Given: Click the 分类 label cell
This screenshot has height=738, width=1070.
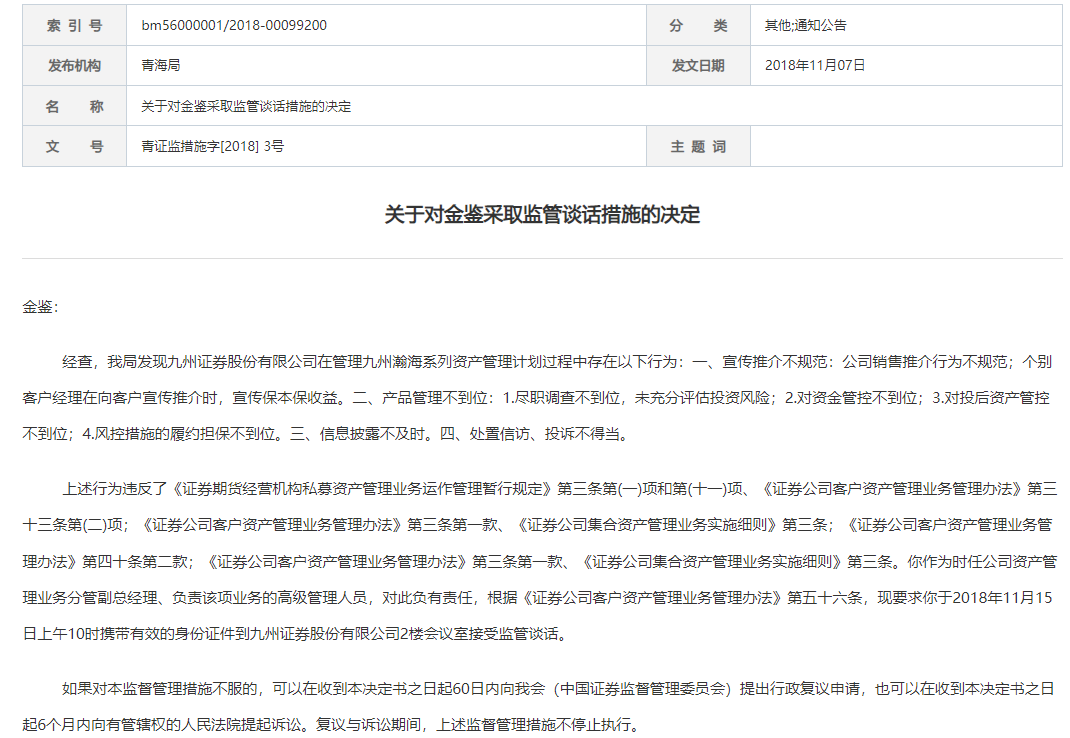Looking at the screenshot, I should pyautogui.click(x=698, y=25).
